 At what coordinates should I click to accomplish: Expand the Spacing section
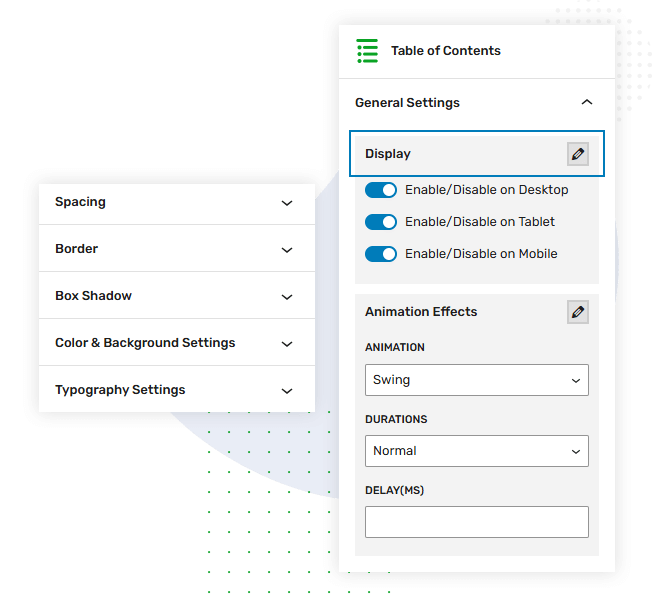click(x=287, y=203)
